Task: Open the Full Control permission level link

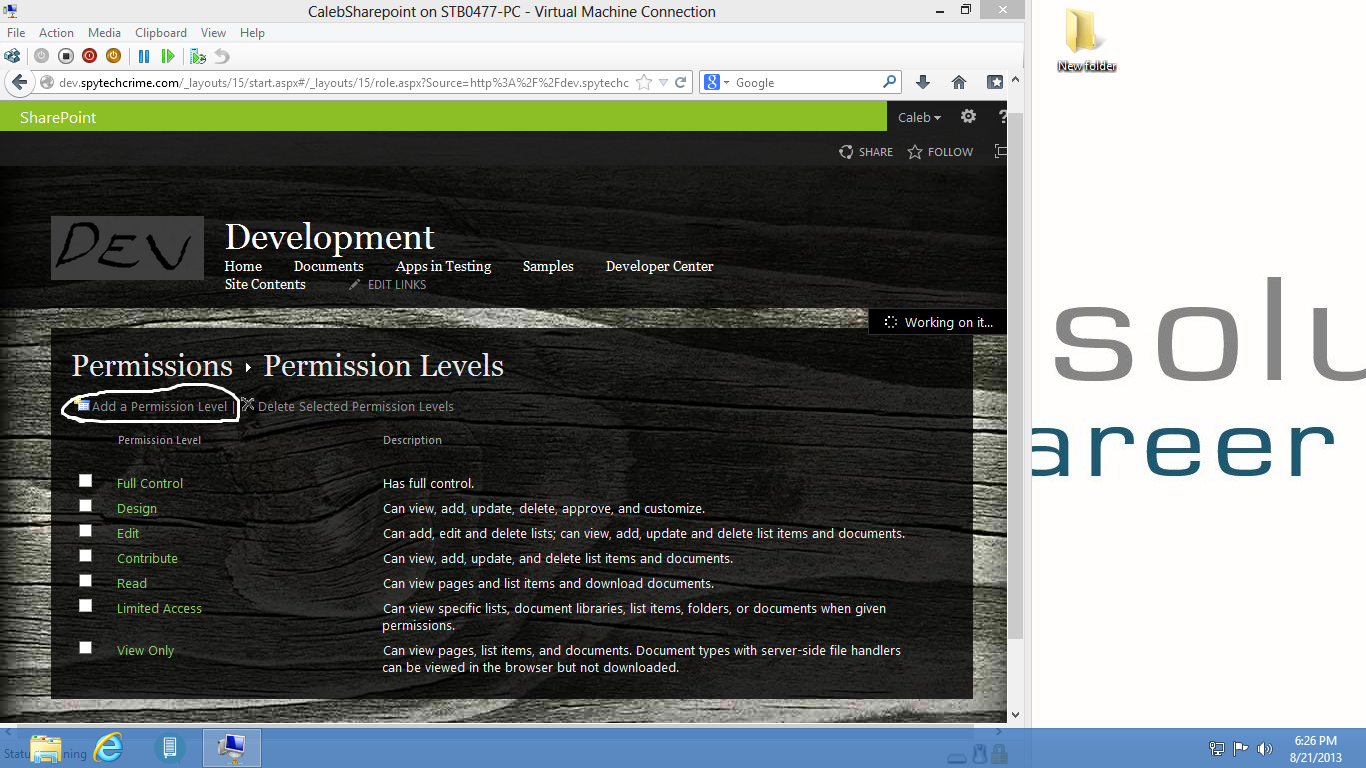Action: 150,483
